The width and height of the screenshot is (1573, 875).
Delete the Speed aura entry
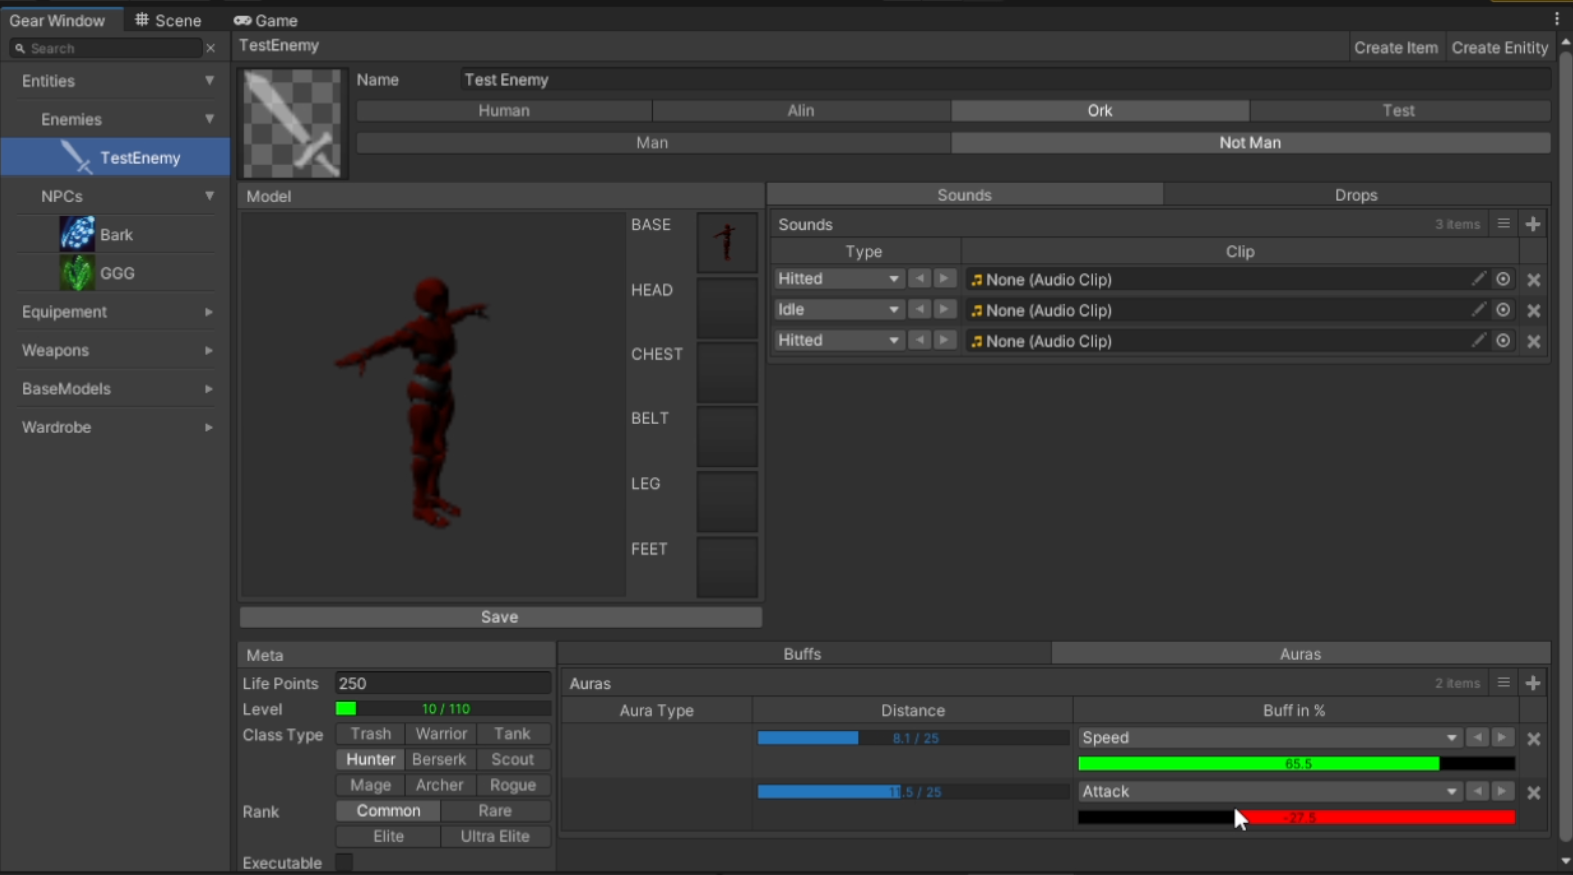tap(1533, 739)
